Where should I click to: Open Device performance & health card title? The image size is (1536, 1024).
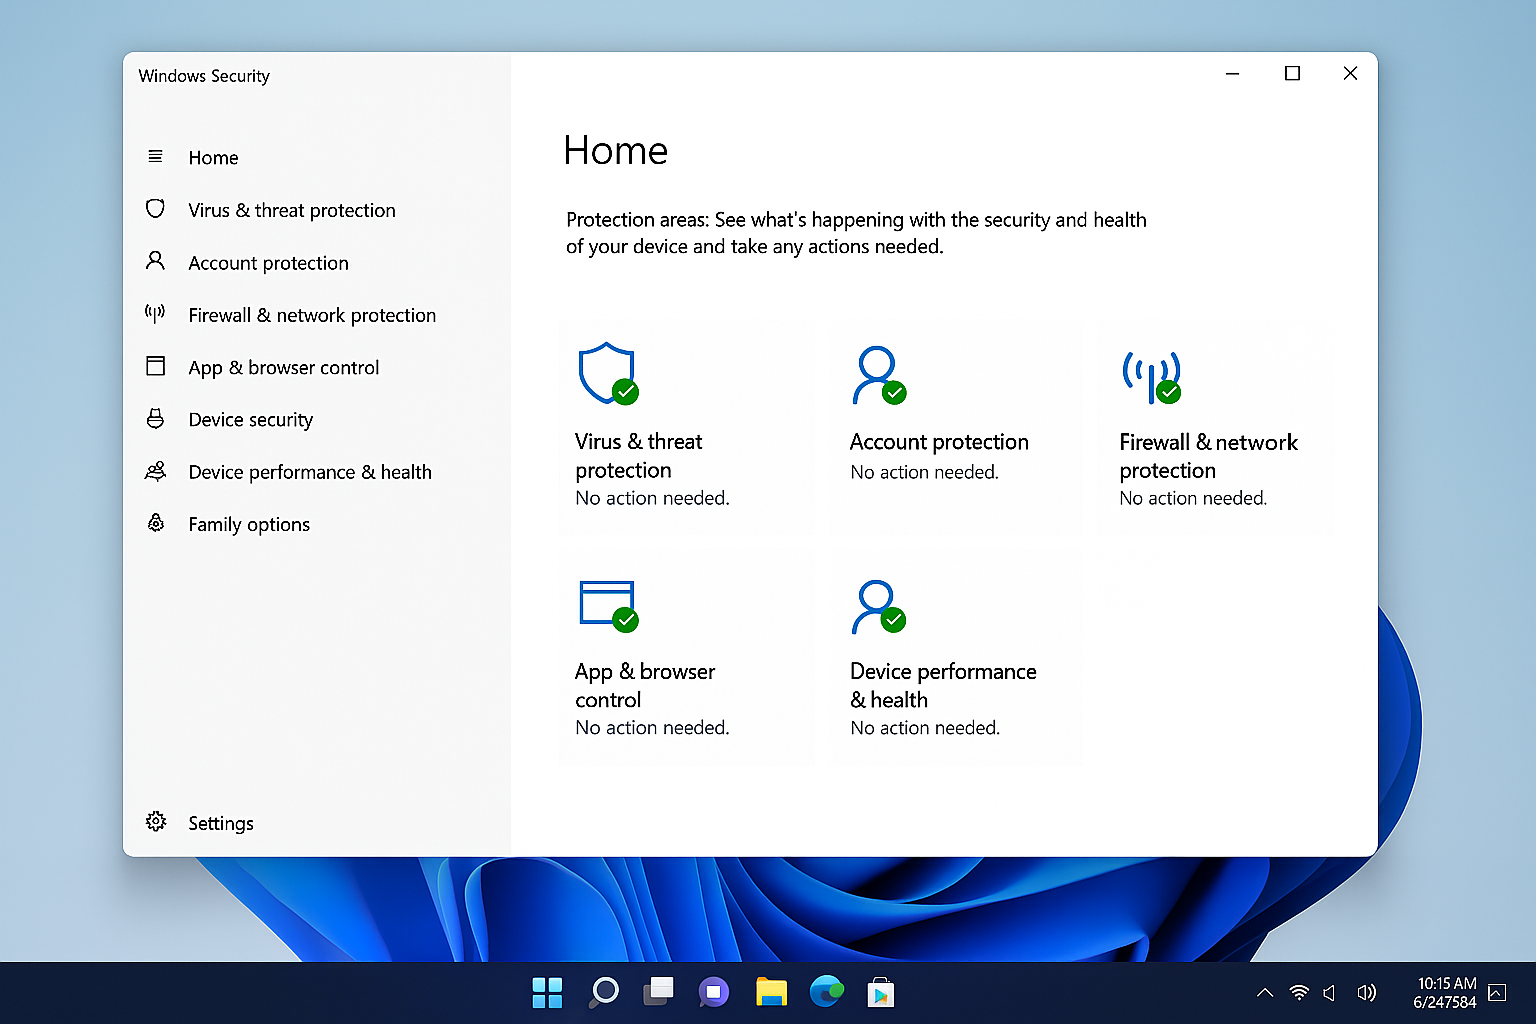tap(943, 685)
